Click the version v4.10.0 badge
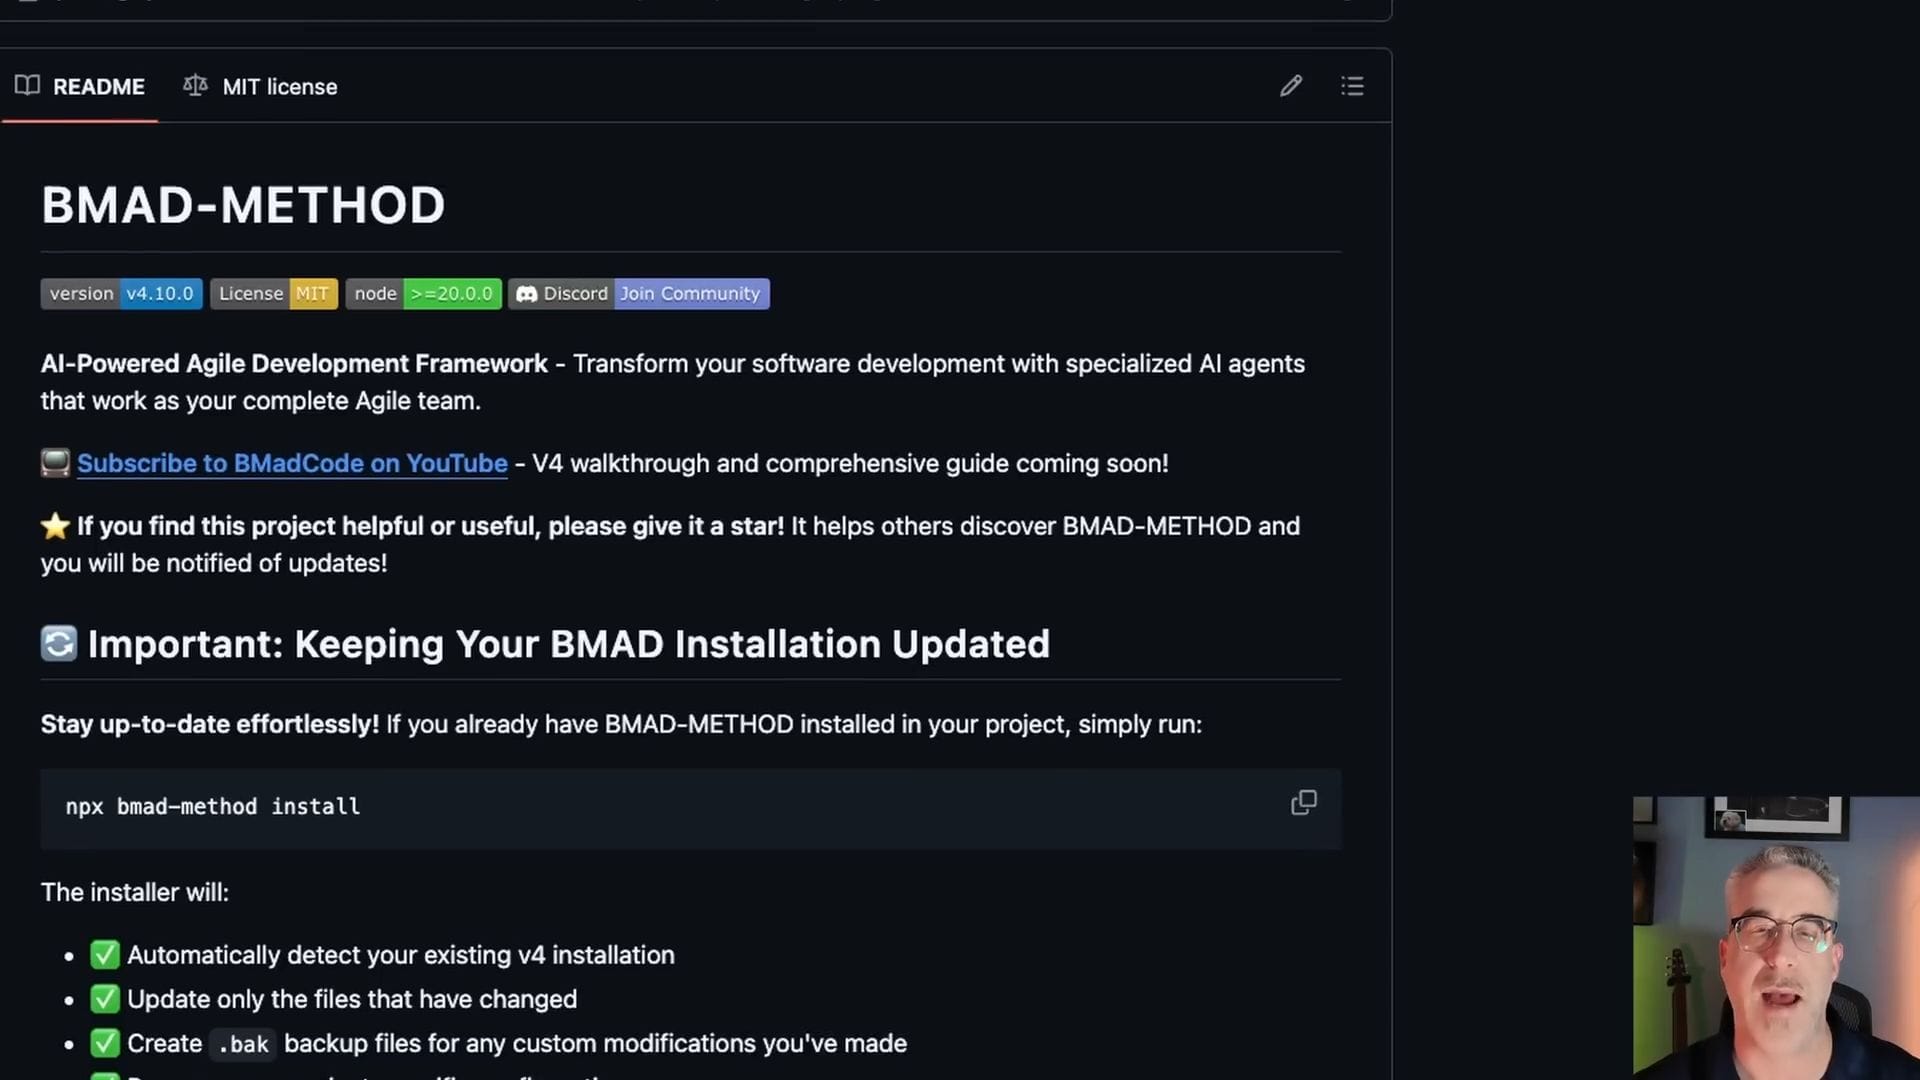The height and width of the screenshot is (1080, 1920). tap(121, 294)
